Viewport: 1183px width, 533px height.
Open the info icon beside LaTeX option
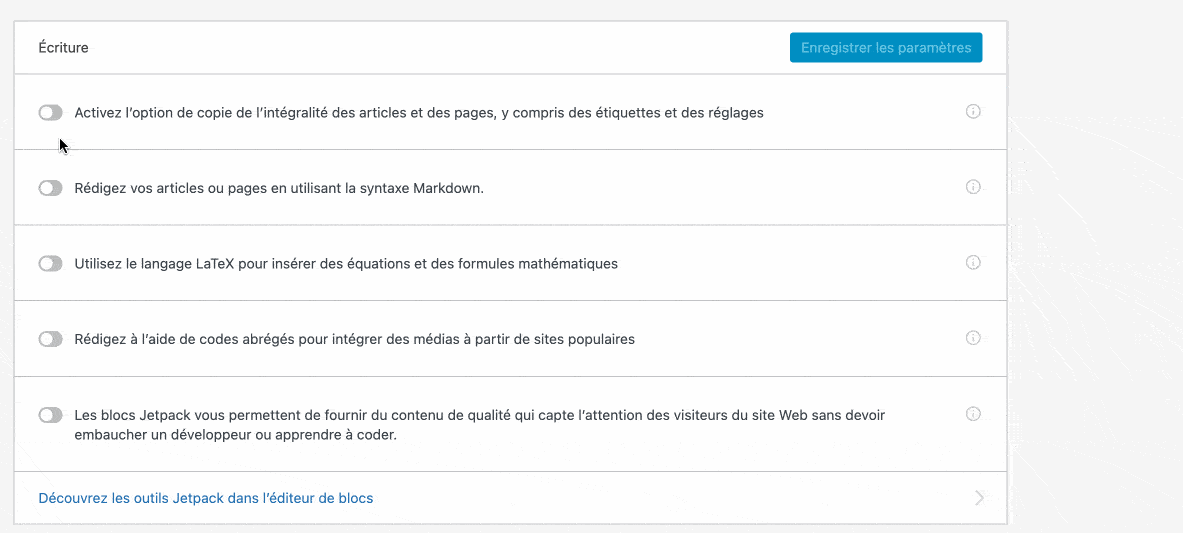[973, 263]
